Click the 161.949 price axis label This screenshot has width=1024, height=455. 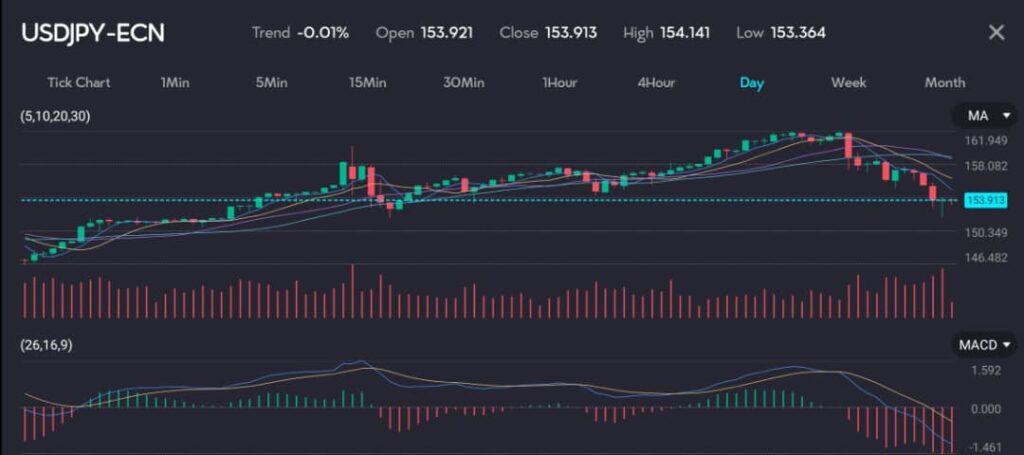(x=985, y=141)
